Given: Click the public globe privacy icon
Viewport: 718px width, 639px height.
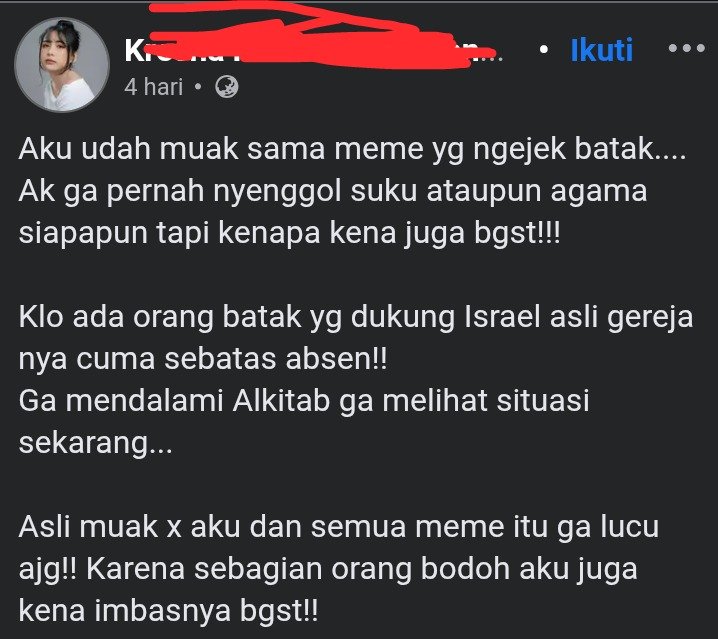Looking at the screenshot, I should pyautogui.click(x=227, y=87).
